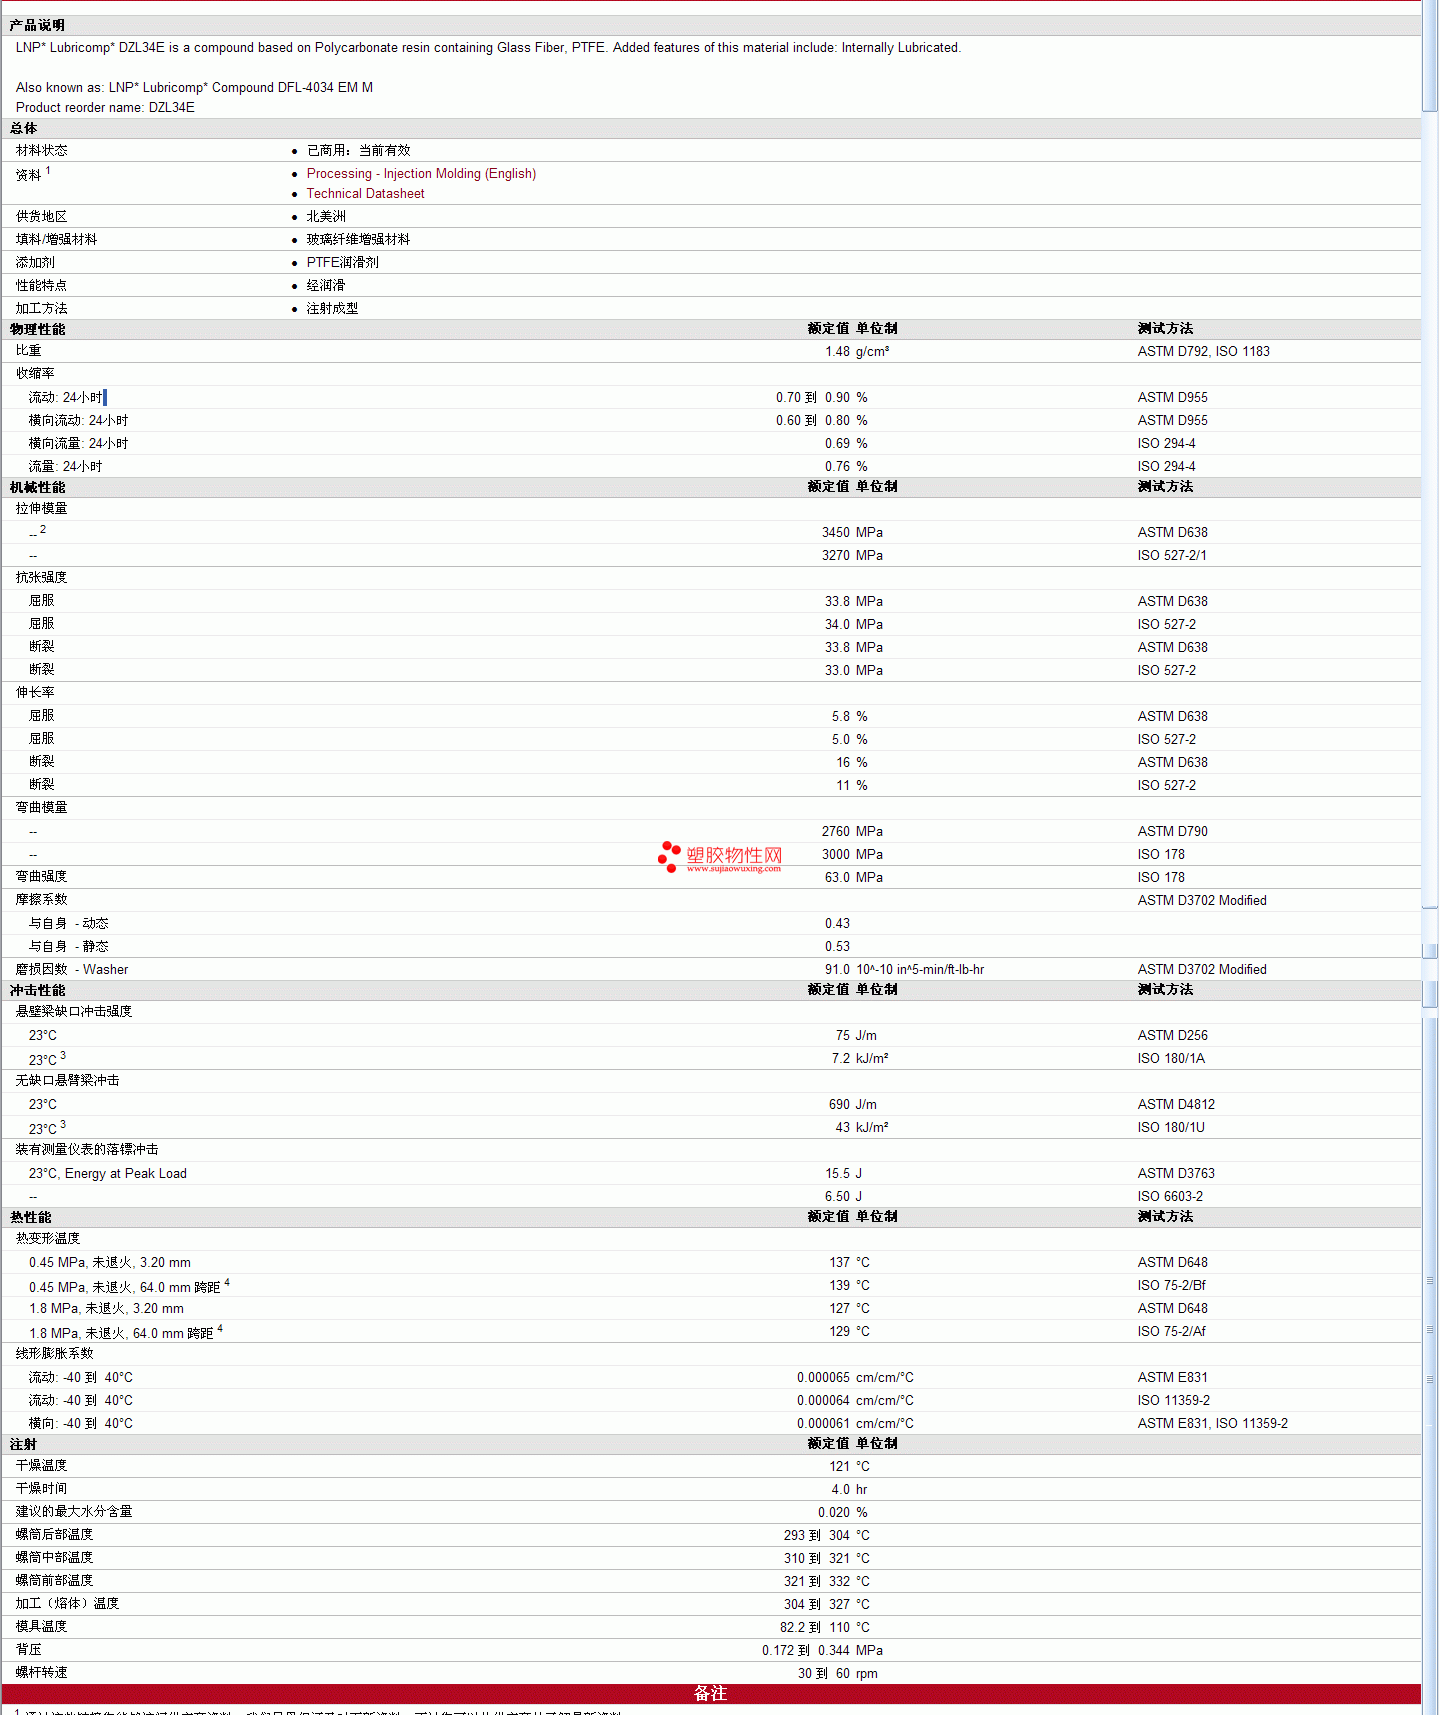This screenshot has width=1440, height=1715.
Task: Click the ASTM D3763 test method
Action: tap(1176, 1174)
